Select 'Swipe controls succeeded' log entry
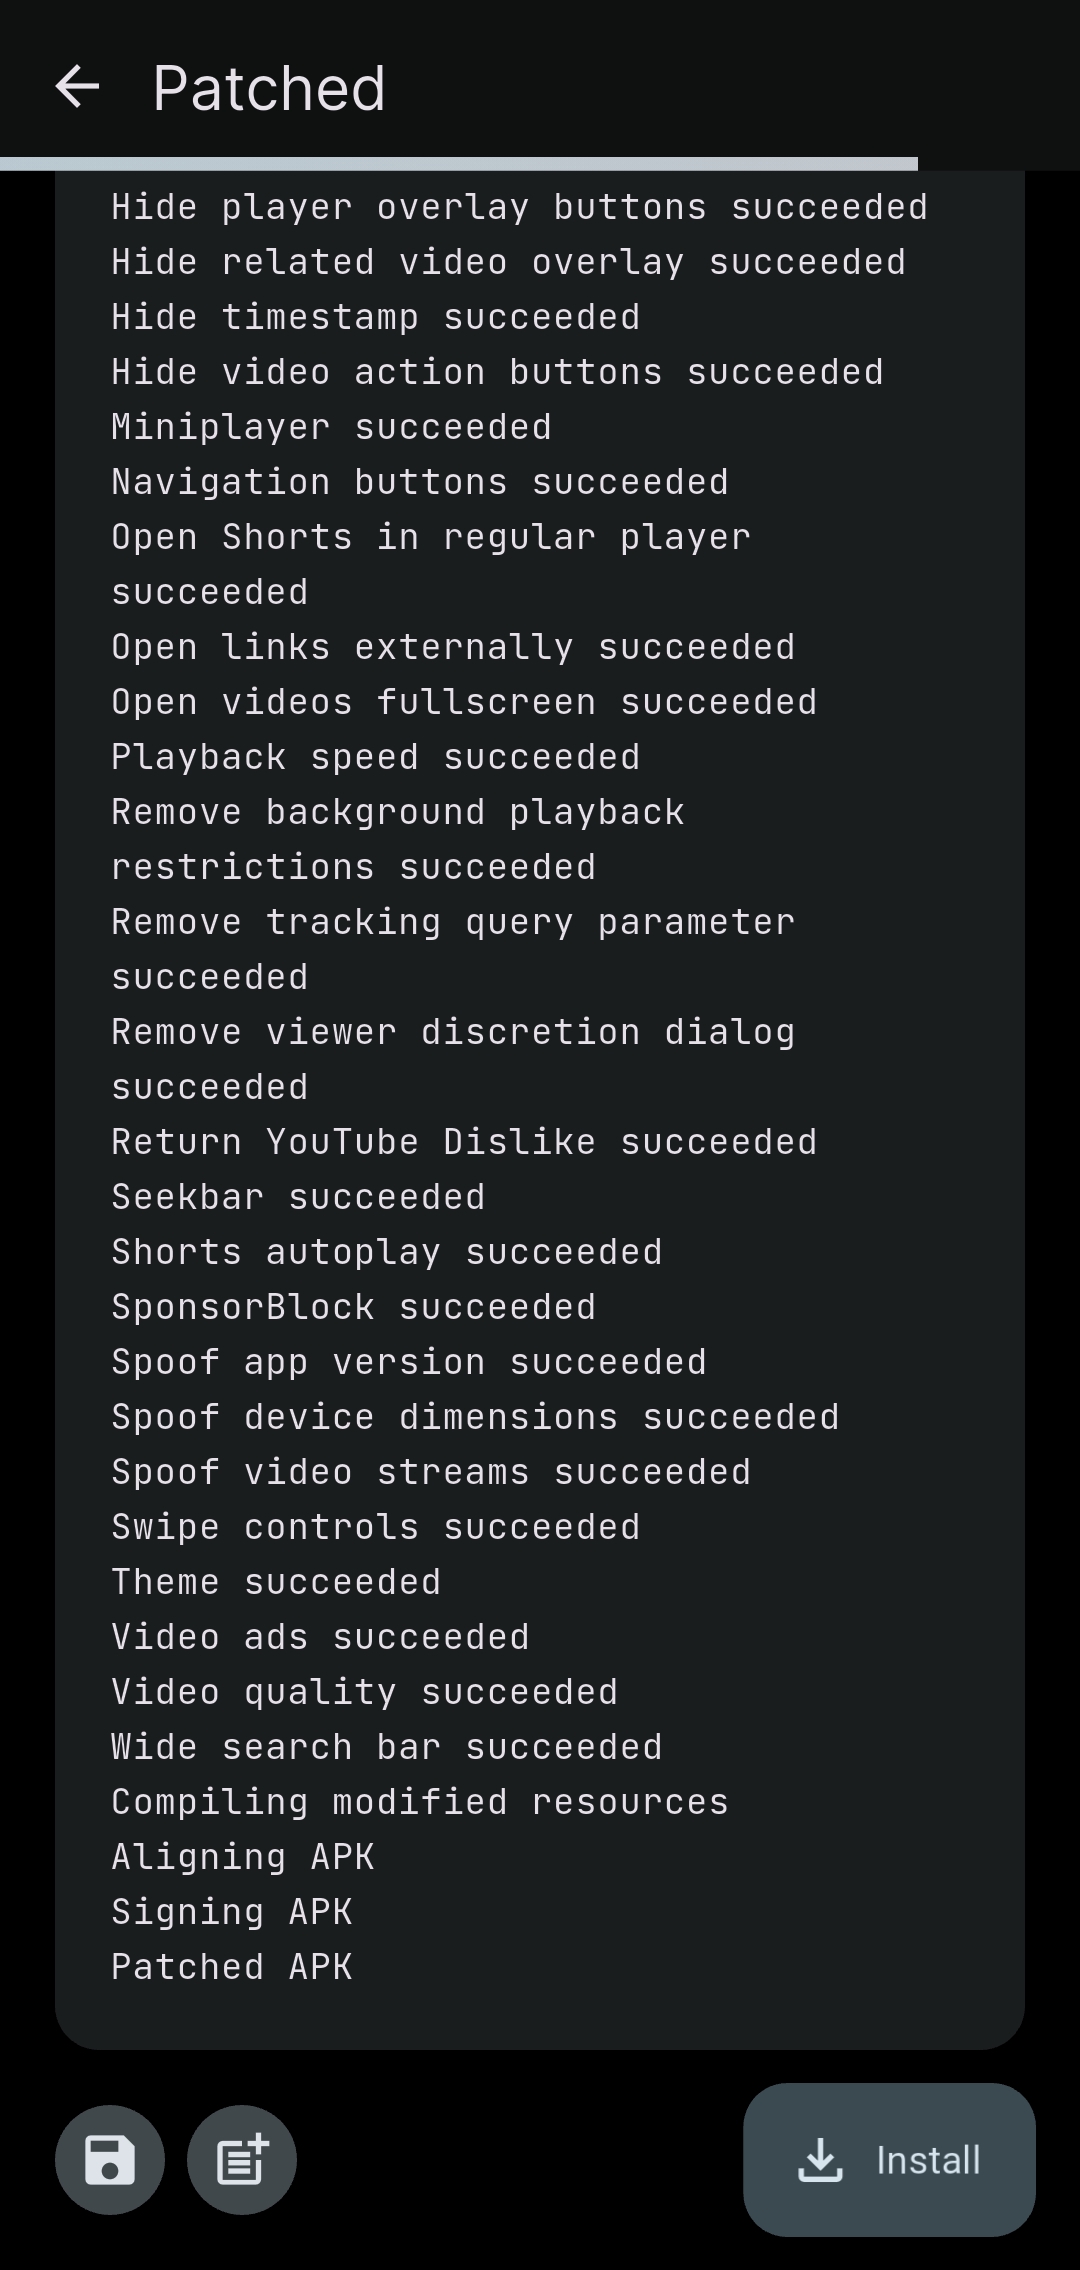This screenshot has height=2270, width=1080. coord(375,1527)
